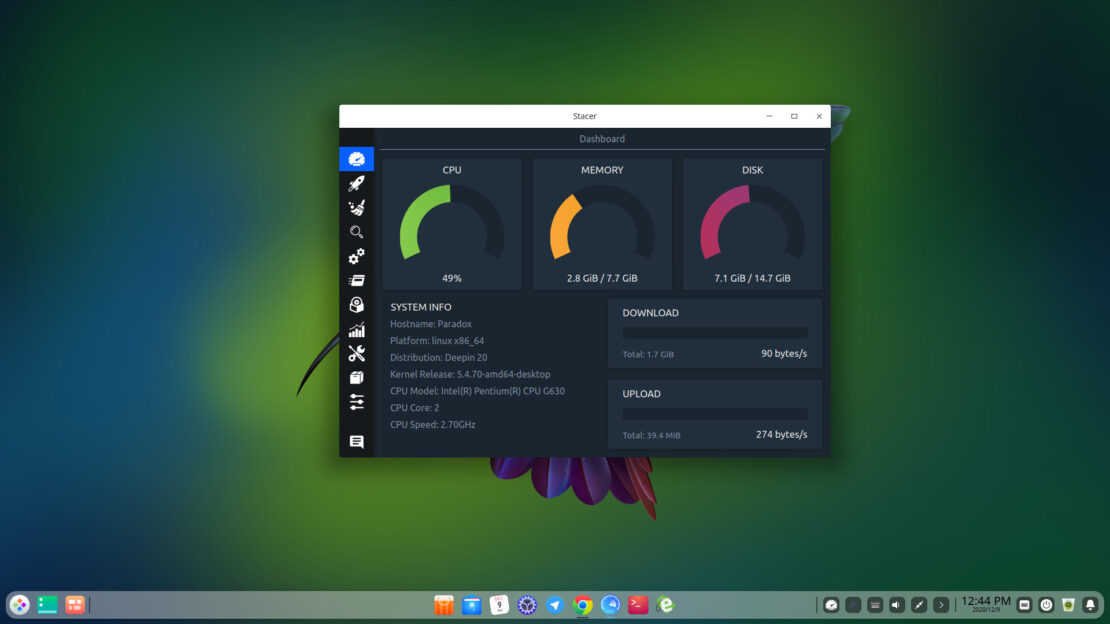Click the feedback message icon in the sidebar

pyautogui.click(x=357, y=441)
